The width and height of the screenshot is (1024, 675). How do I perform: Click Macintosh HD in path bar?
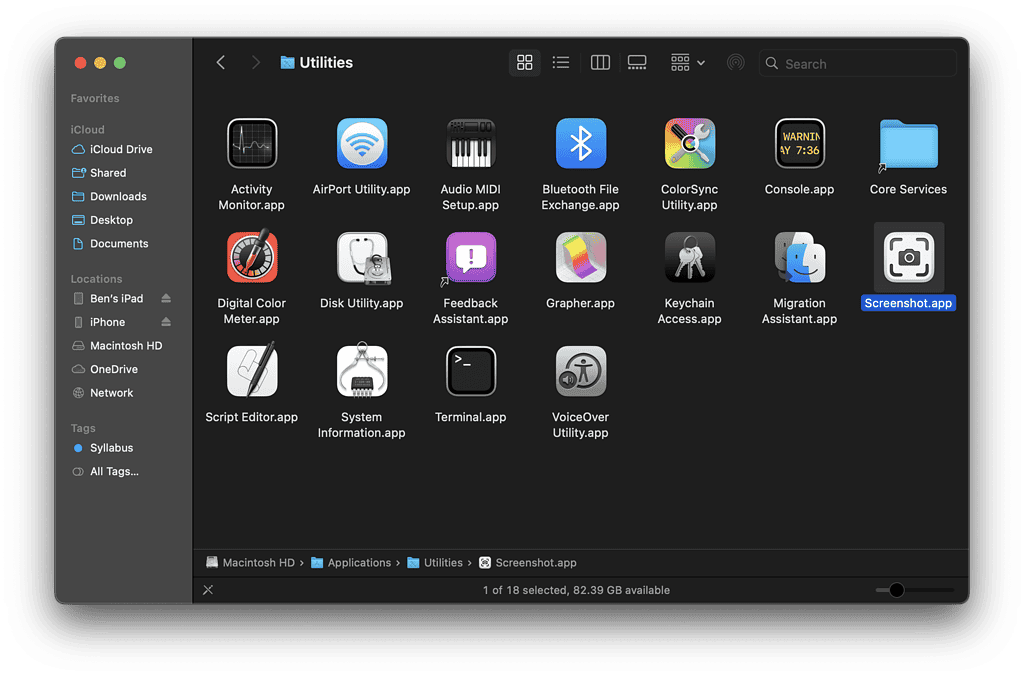(250, 562)
